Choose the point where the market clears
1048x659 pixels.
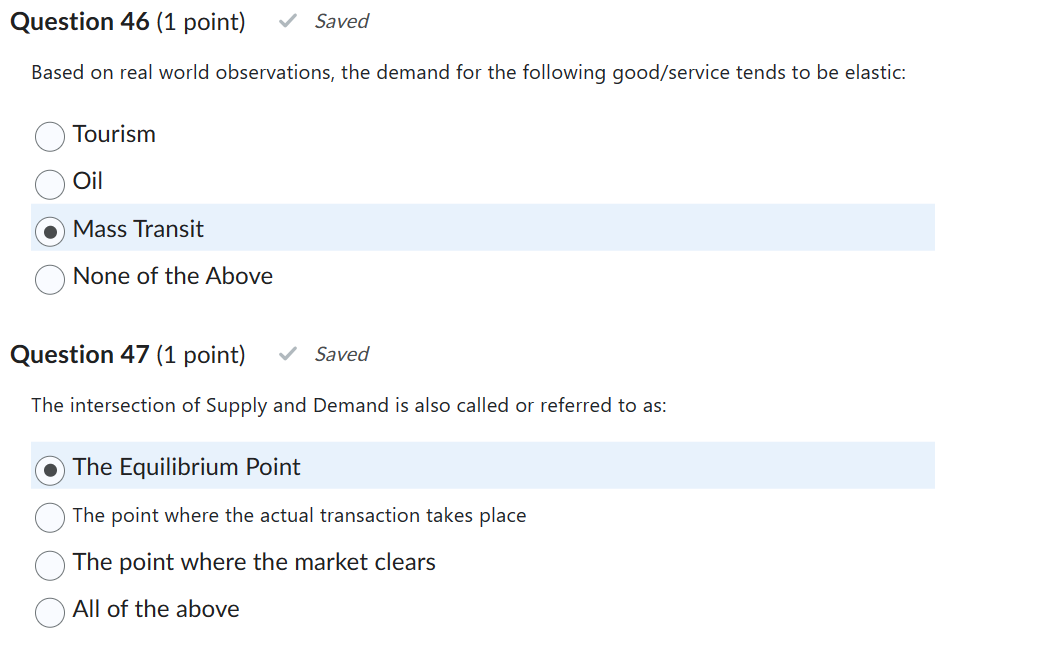(x=49, y=565)
